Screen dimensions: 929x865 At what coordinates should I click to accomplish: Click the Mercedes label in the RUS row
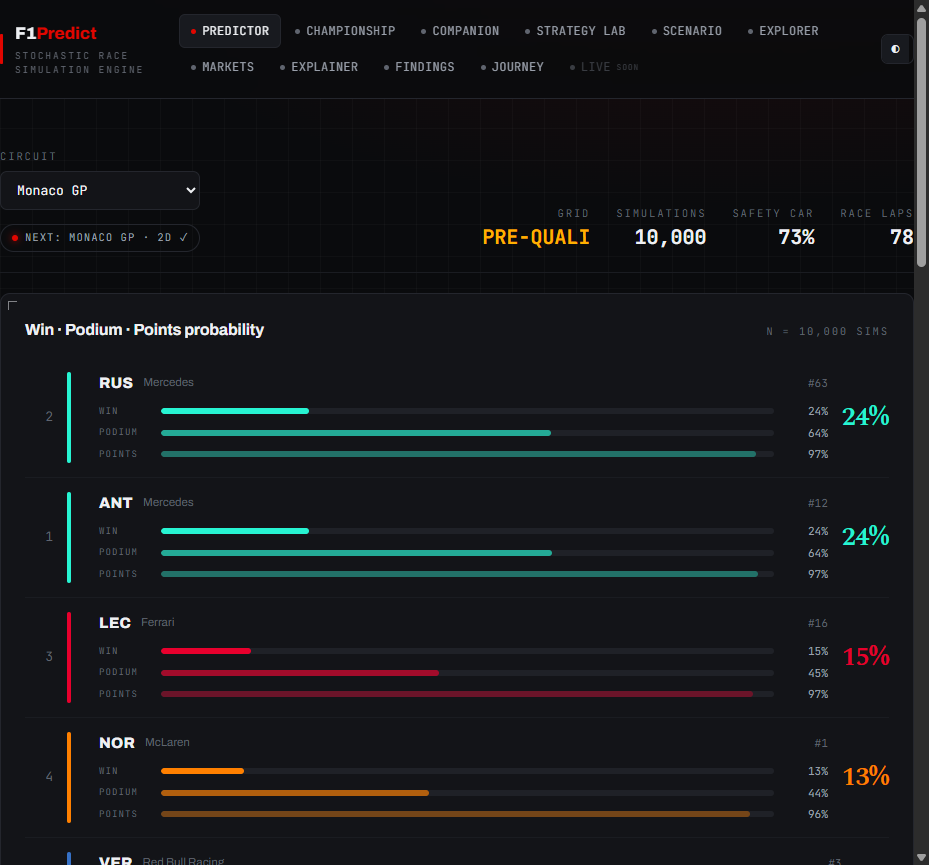[x=168, y=382]
